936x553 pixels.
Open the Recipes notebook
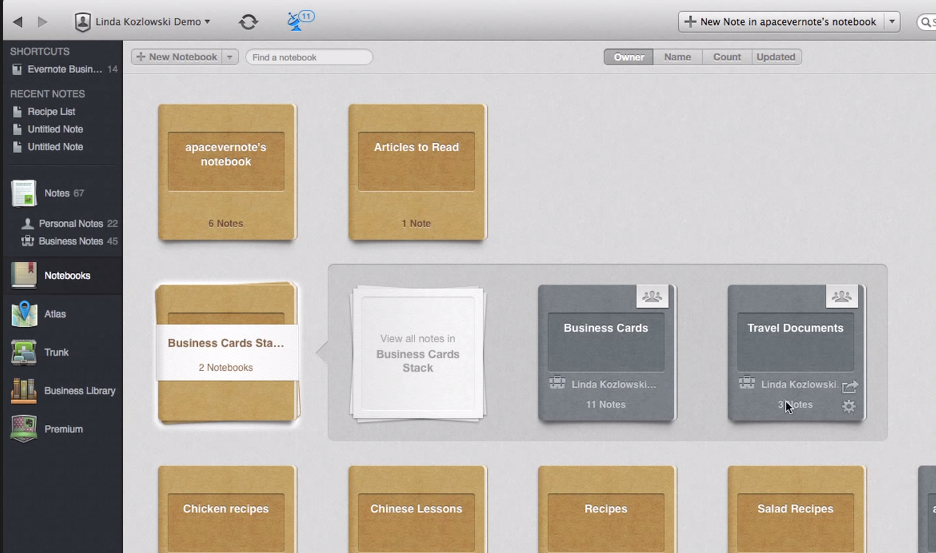606,509
